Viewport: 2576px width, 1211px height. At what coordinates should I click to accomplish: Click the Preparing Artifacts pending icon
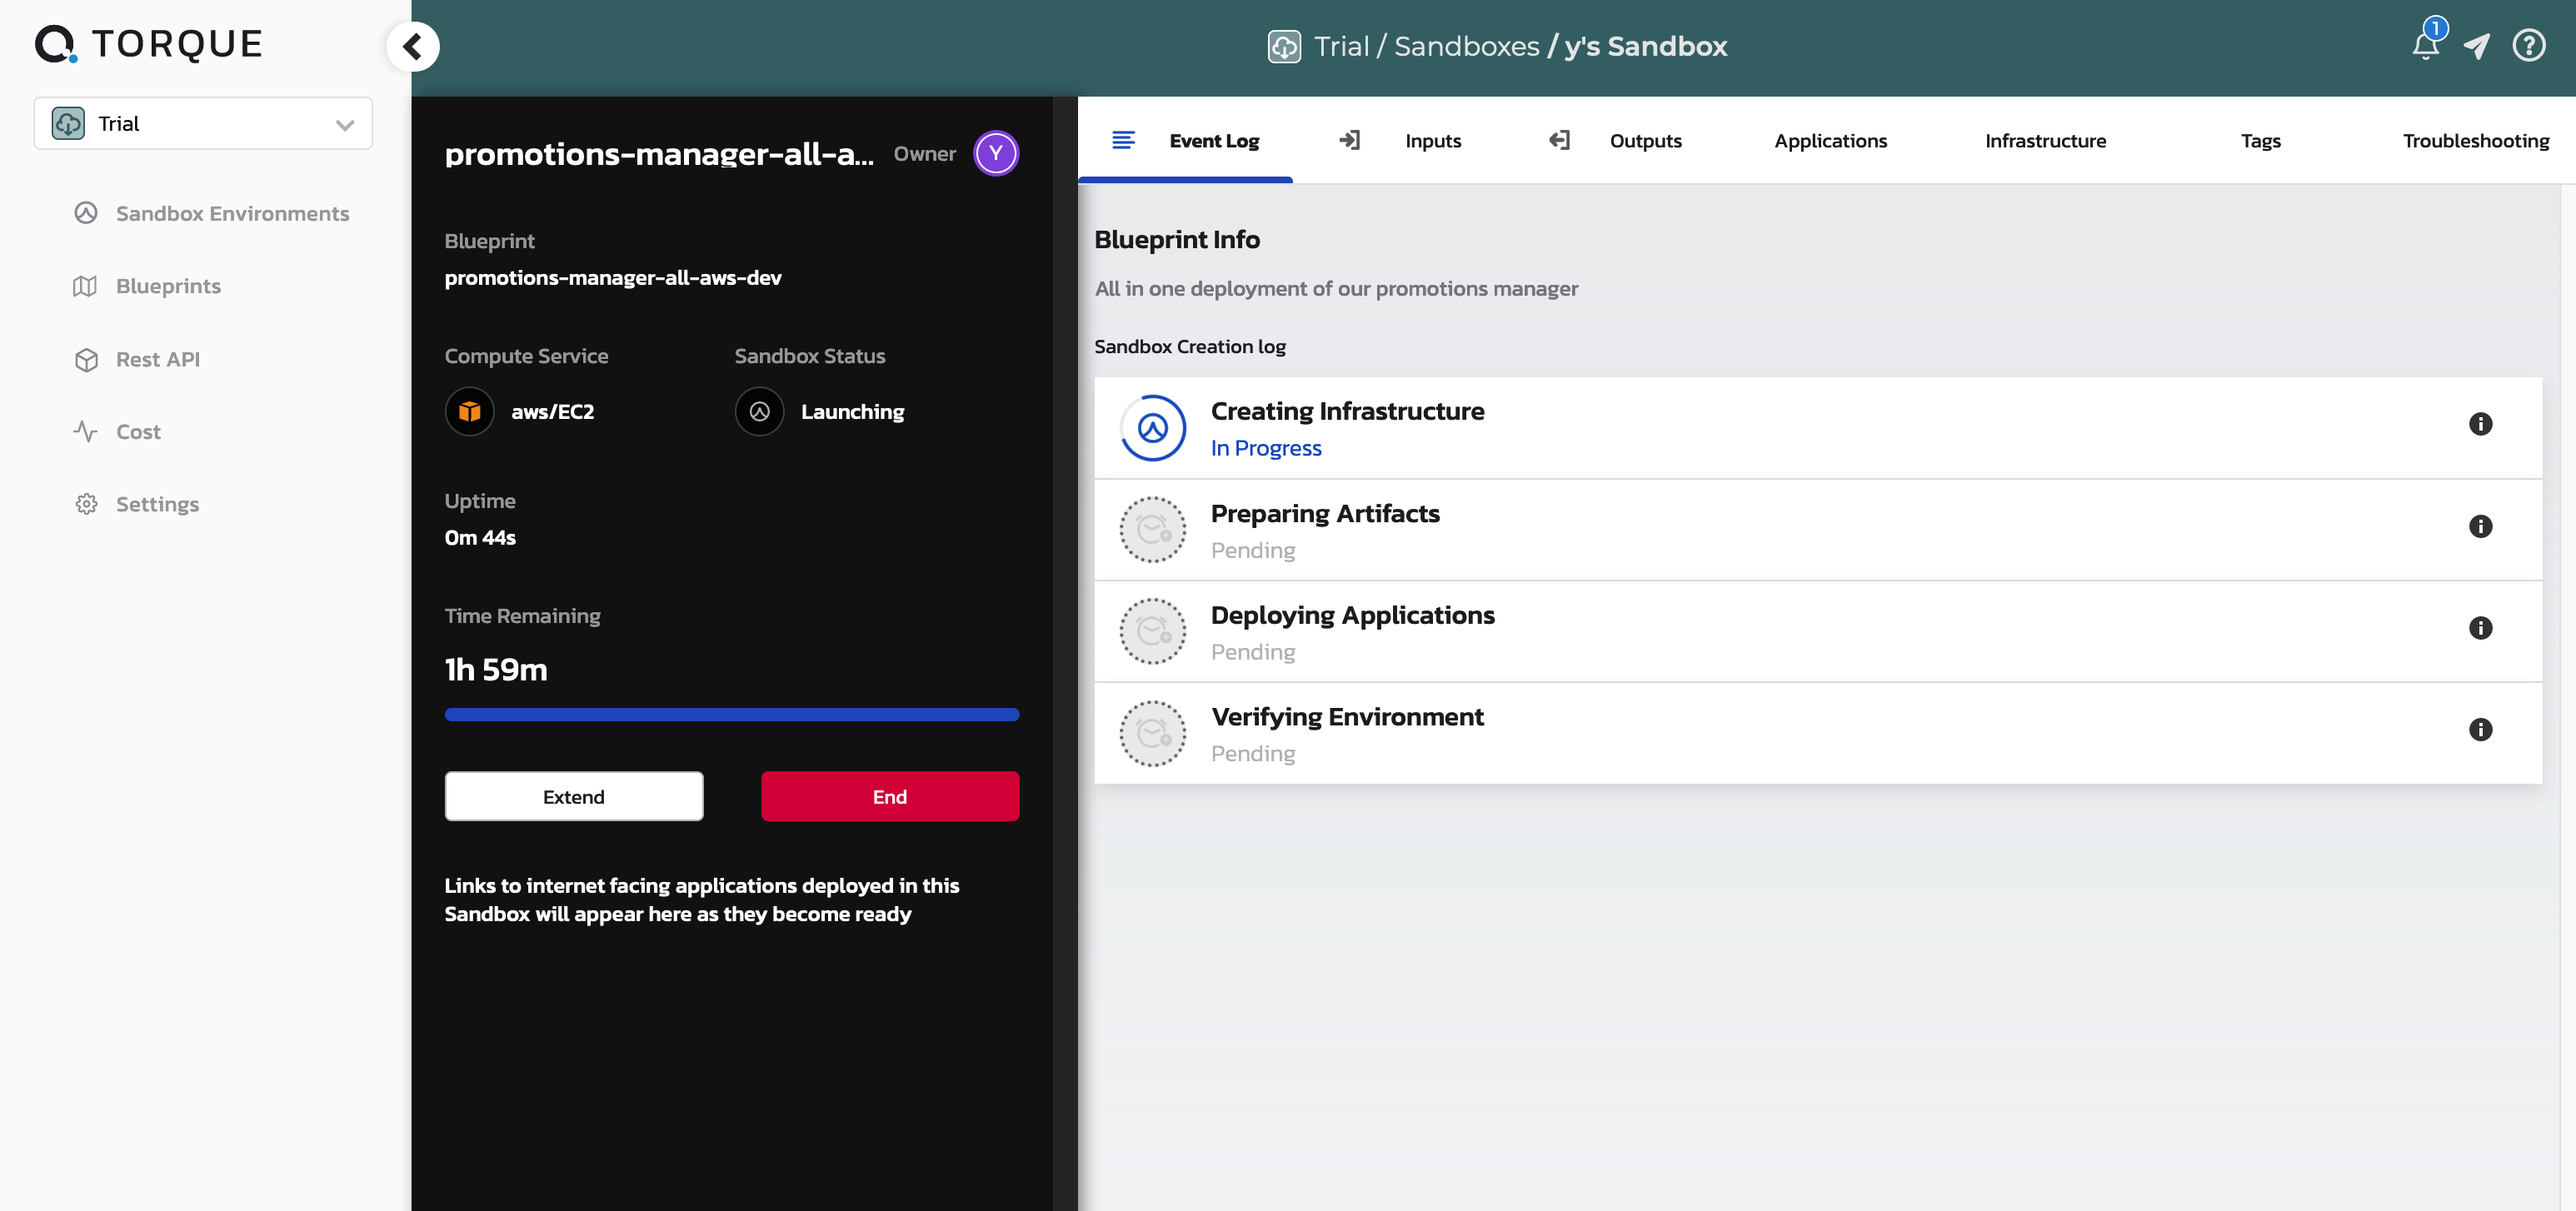pyautogui.click(x=1152, y=530)
